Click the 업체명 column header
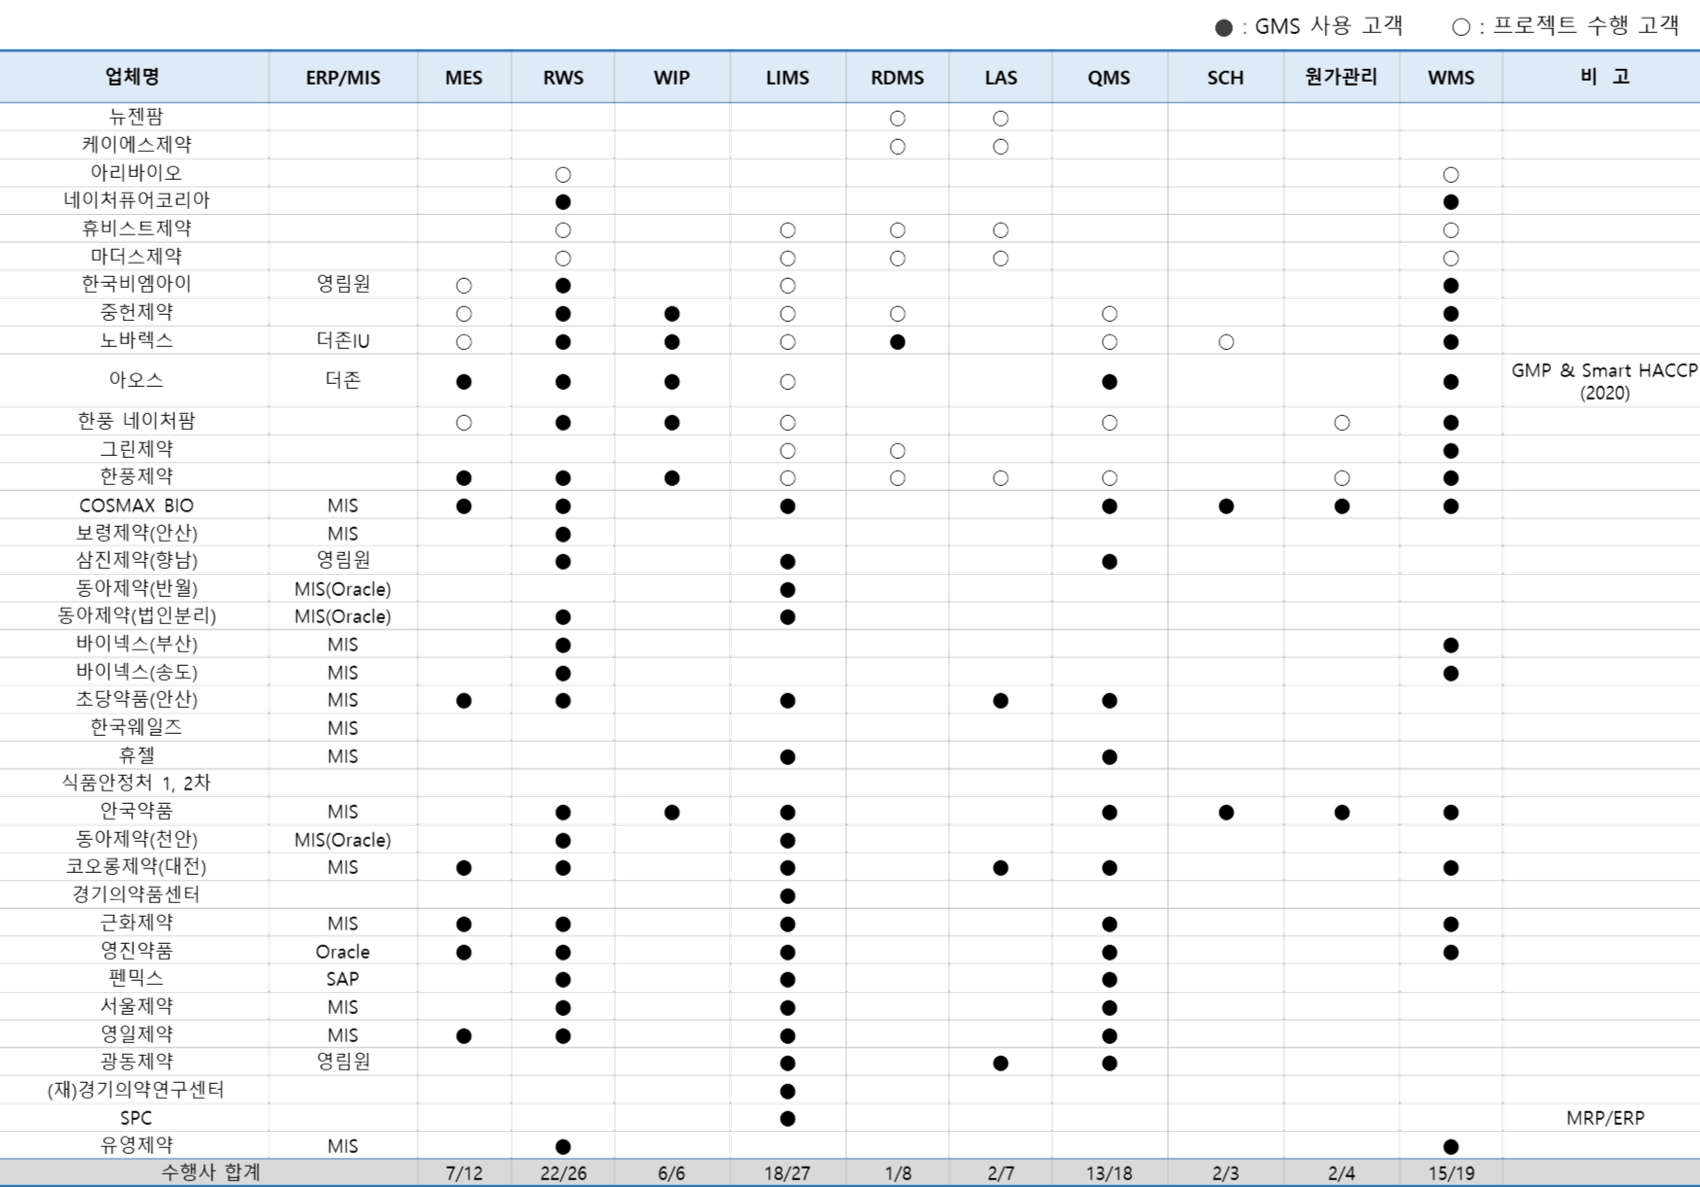The image size is (1700, 1187). tap(133, 77)
